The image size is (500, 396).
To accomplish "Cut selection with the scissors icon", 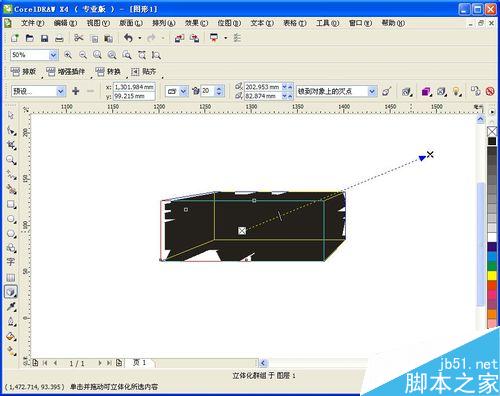I will pos(79,38).
